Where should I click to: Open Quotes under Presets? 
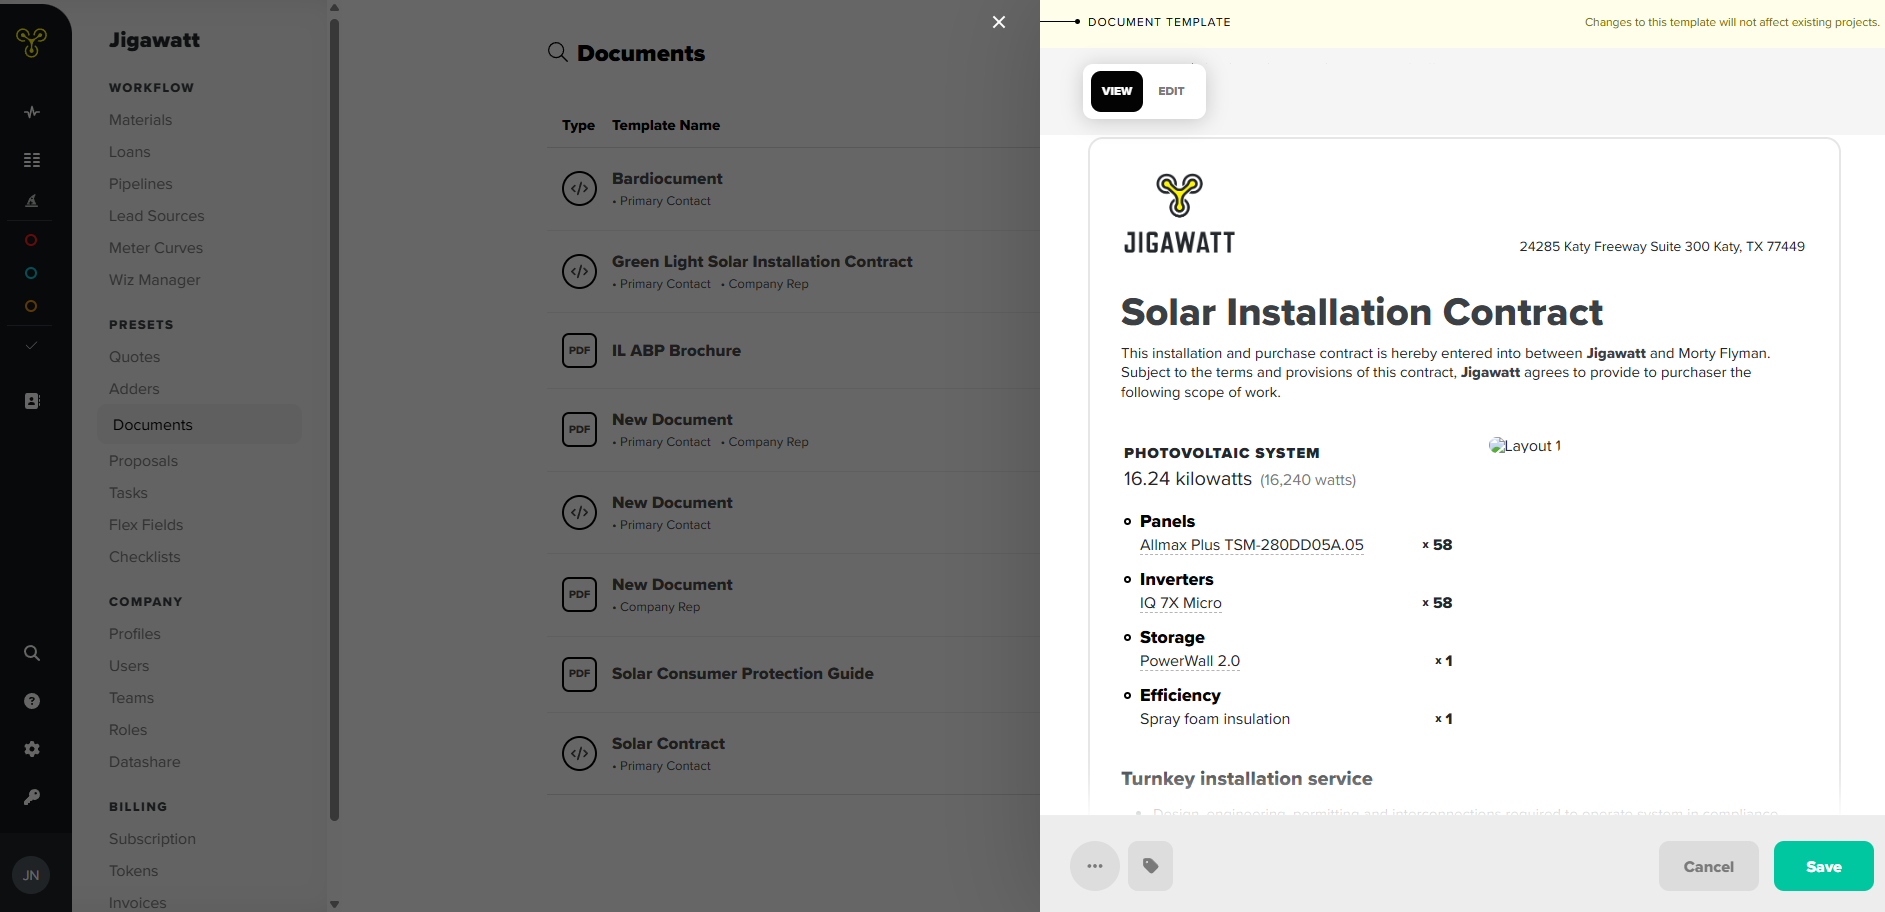click(135, 357)
